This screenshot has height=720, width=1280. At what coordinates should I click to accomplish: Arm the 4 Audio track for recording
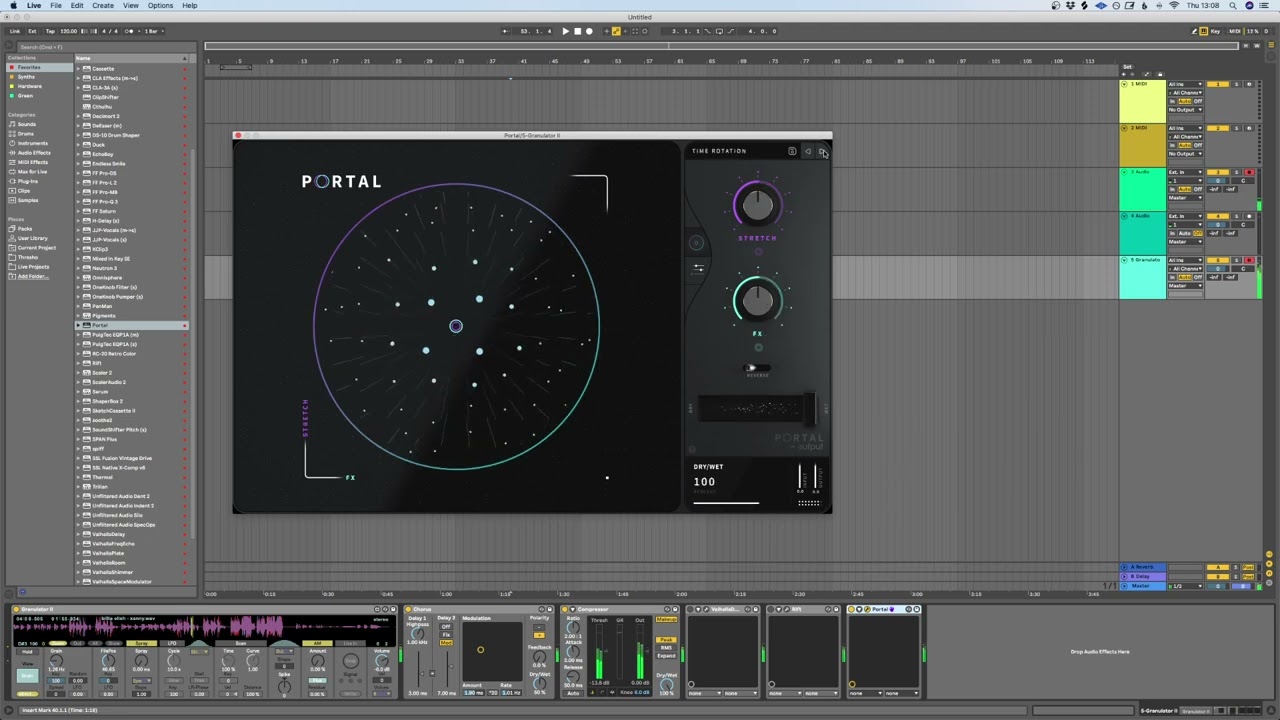pos(1249,216)
